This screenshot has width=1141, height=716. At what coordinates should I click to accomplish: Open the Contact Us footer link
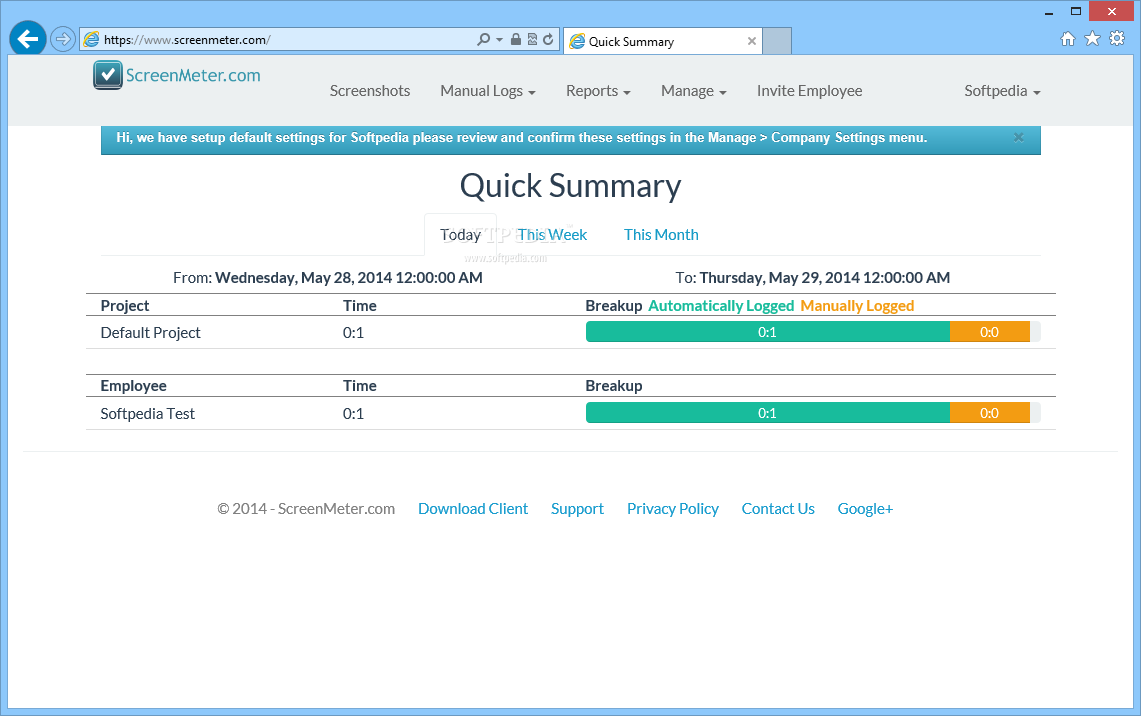(778, 509)
